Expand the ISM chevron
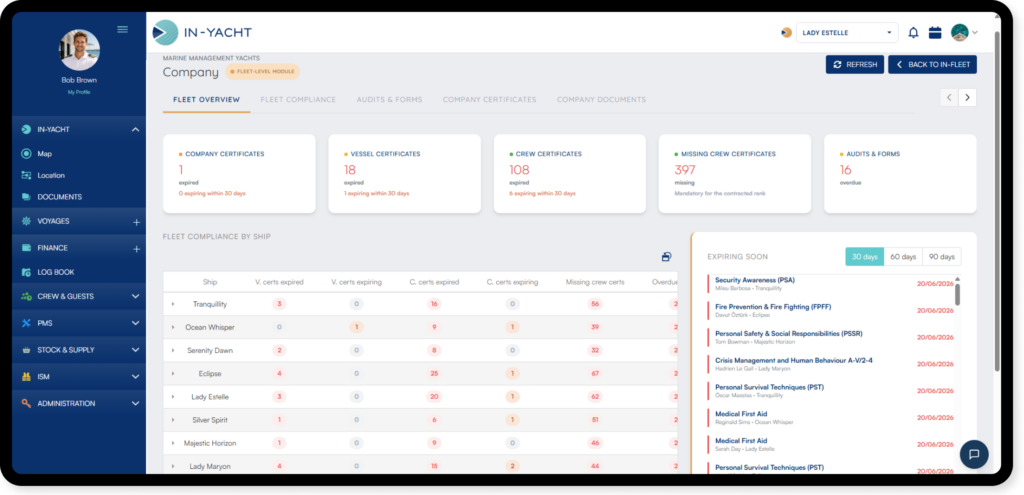 (x=135, y=377)
